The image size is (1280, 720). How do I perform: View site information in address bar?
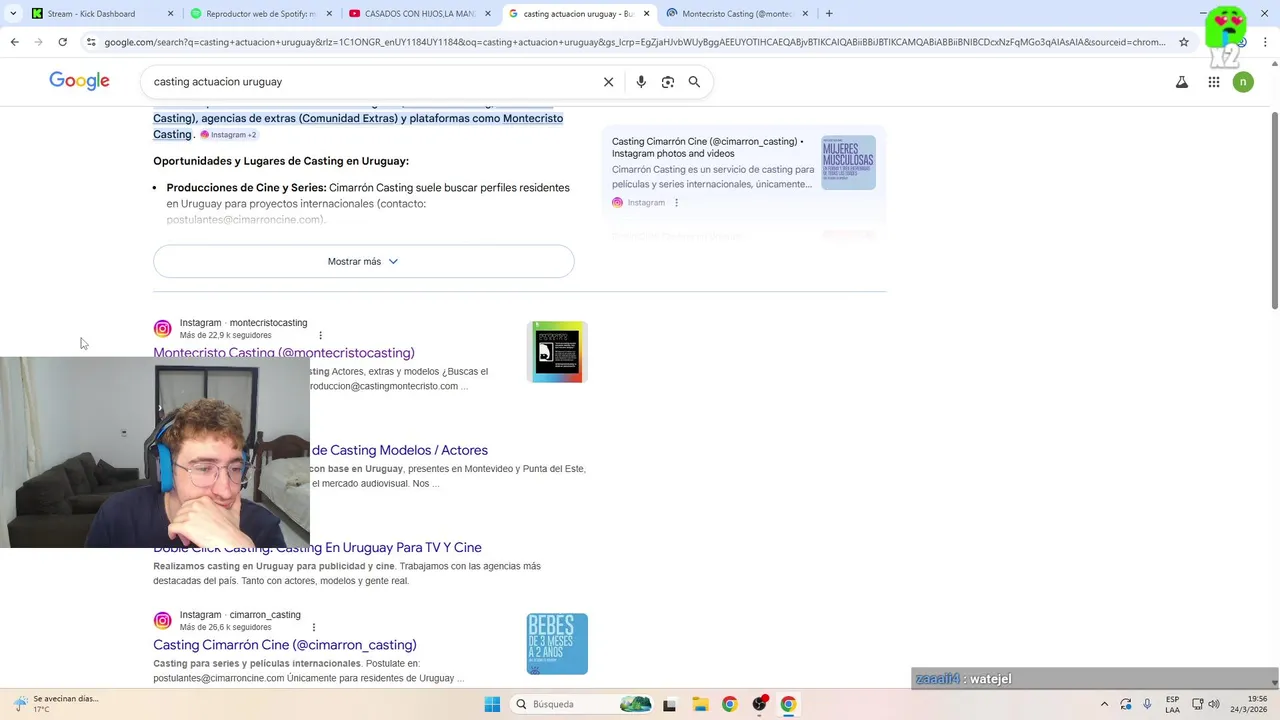pos(91,42)
